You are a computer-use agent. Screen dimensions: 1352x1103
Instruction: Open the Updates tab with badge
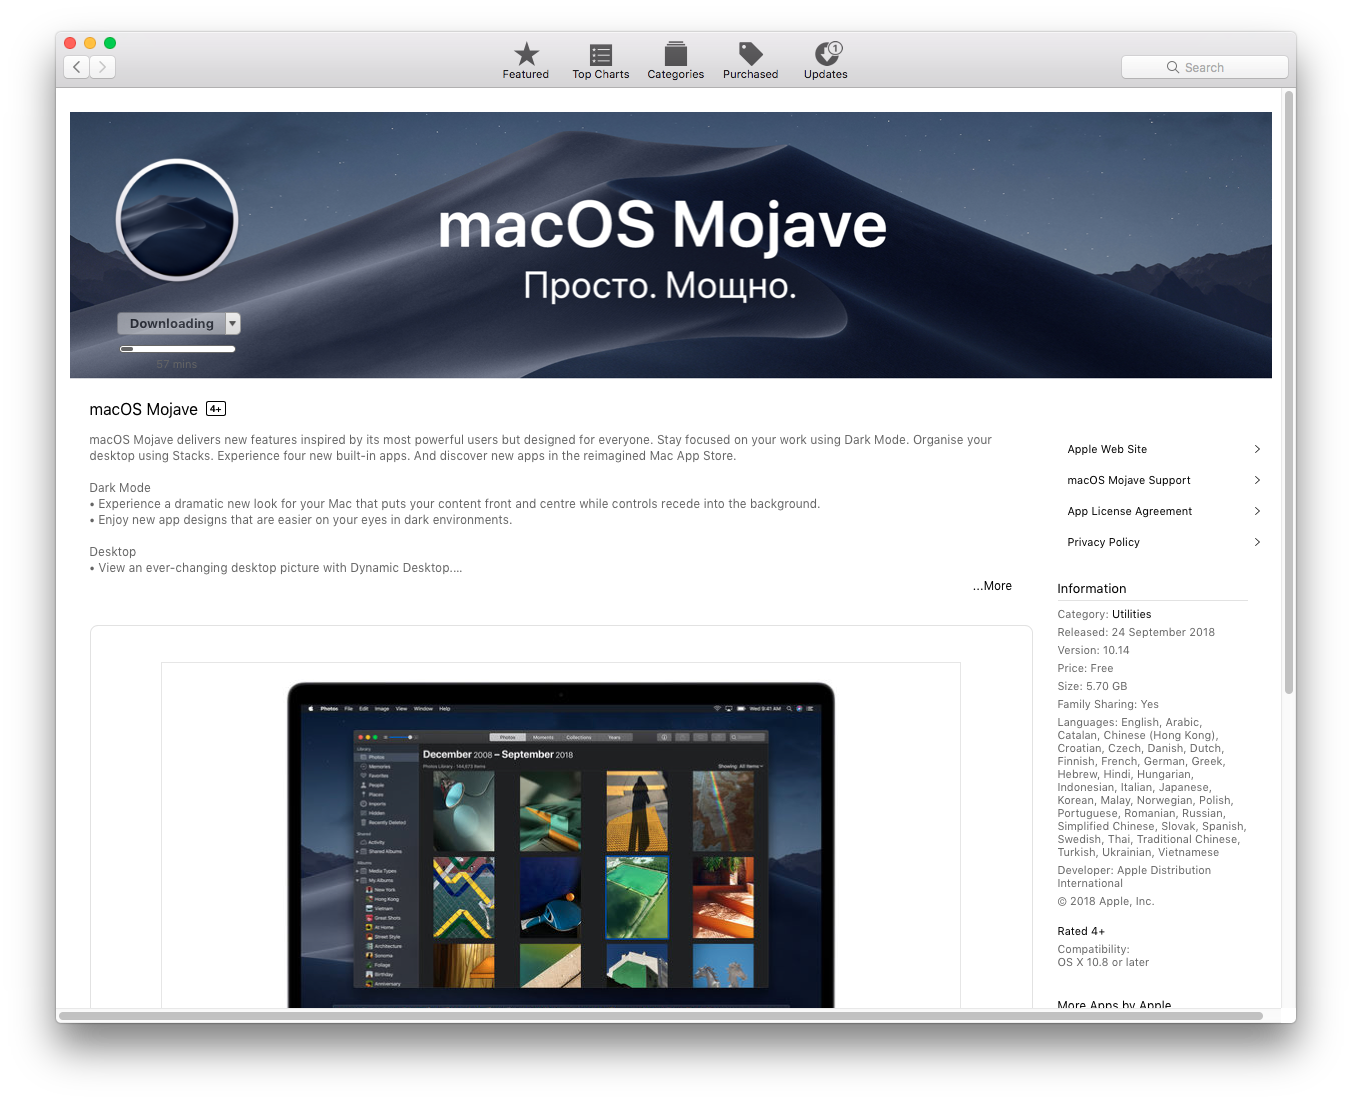[826, 61]
